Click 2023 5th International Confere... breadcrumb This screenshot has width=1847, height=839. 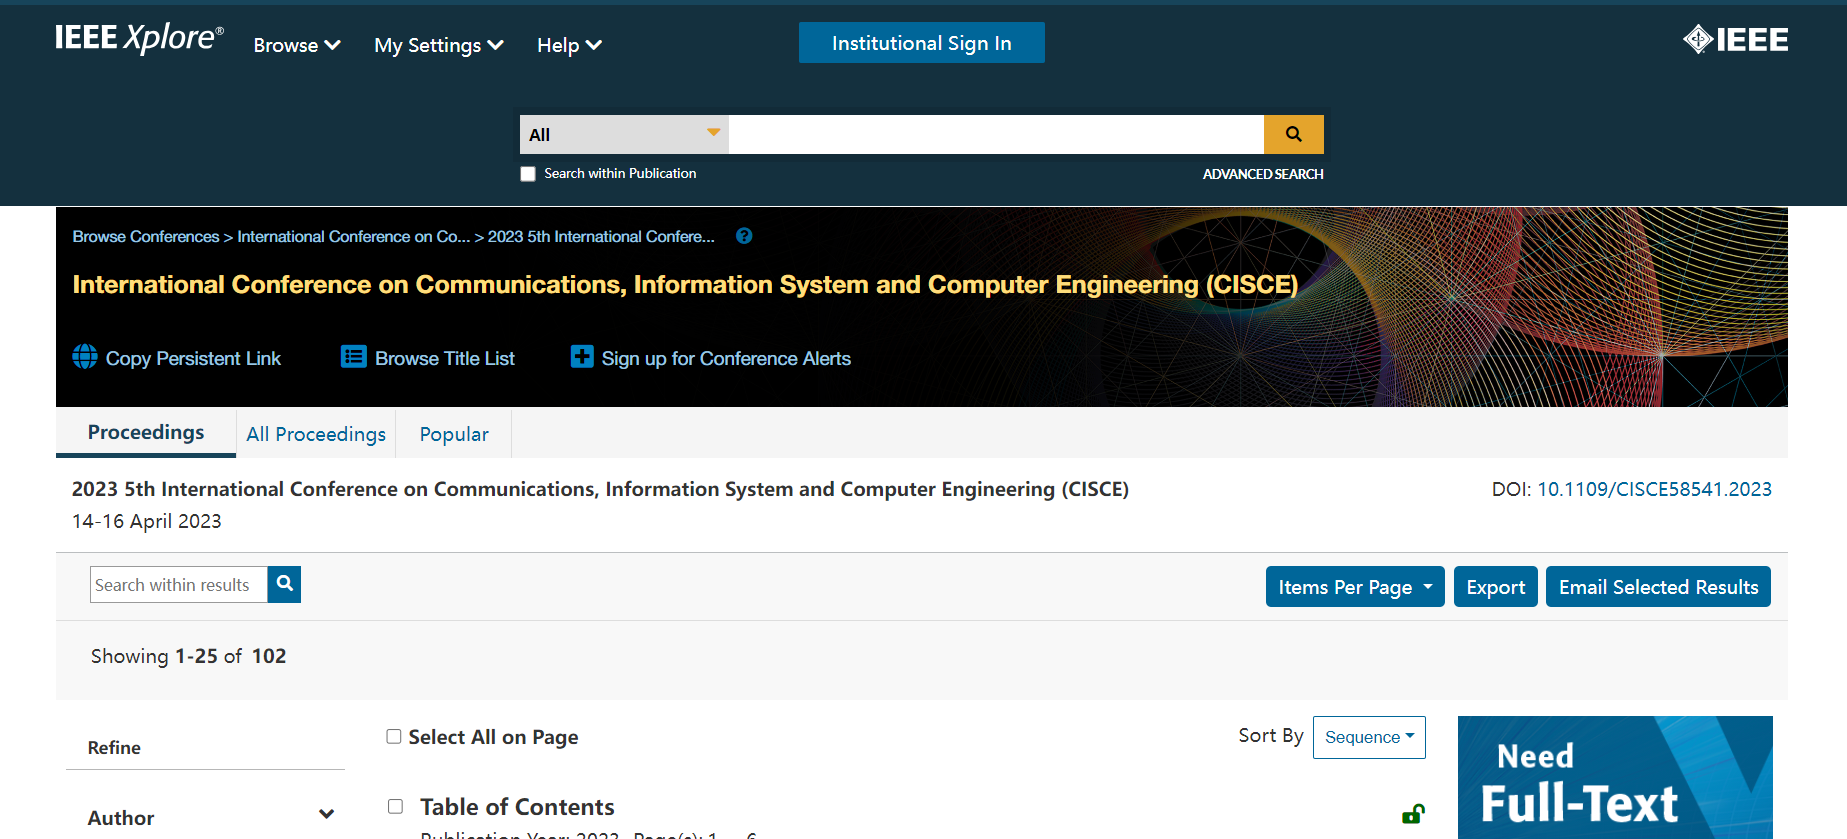[601, 236]
